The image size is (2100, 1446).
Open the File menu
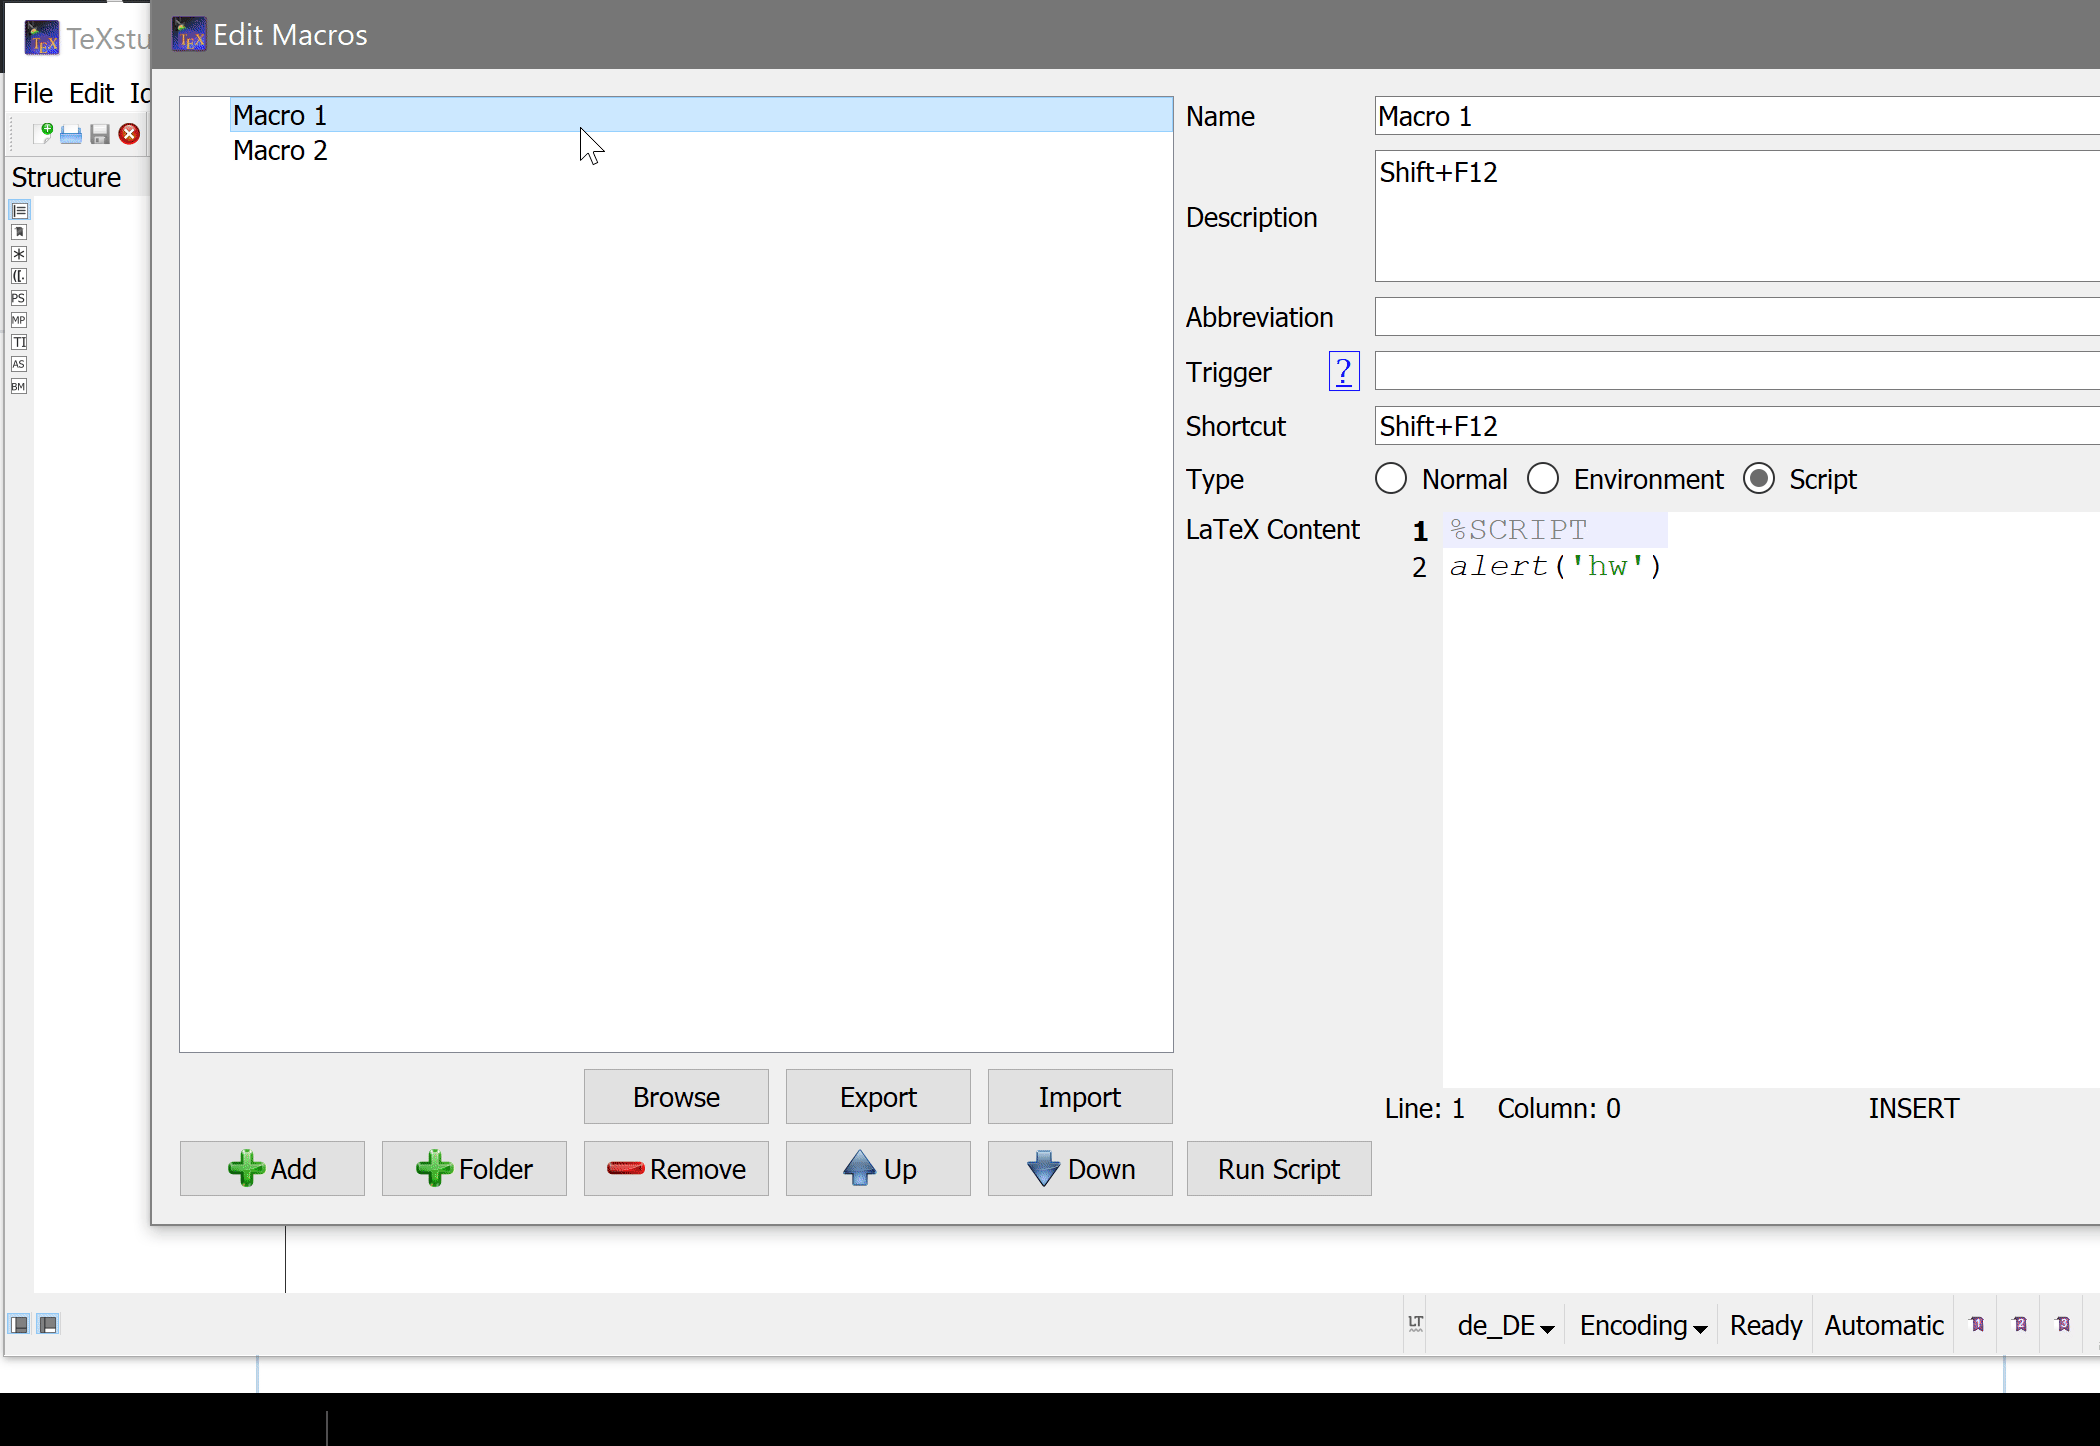32,92
